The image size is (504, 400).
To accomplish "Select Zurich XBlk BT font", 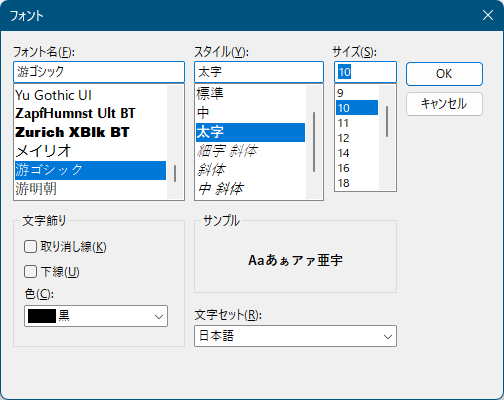I will [90, 132].
